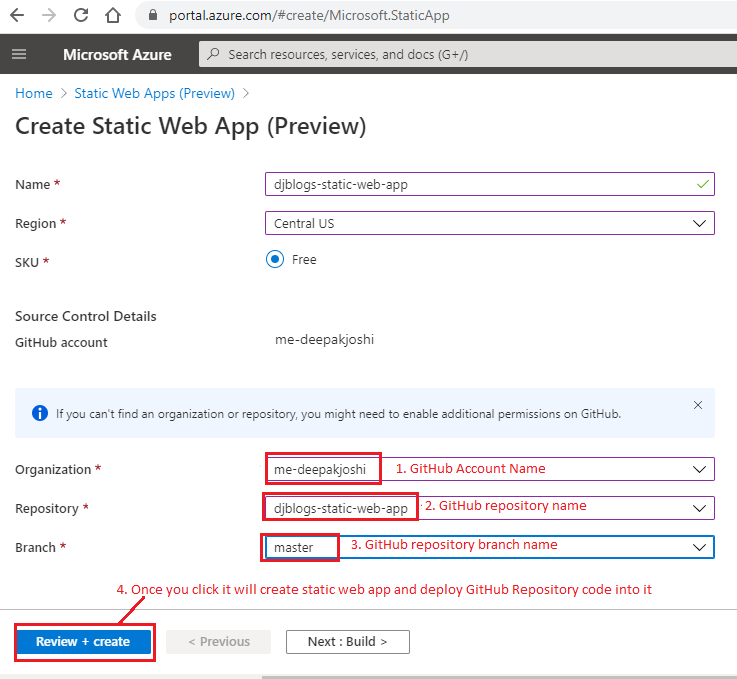Image resolution: width=737 pixels, height=679 pixels.
Task: Click the disabled Previous button
Action: pyautogui.click(x=219, y=641)
